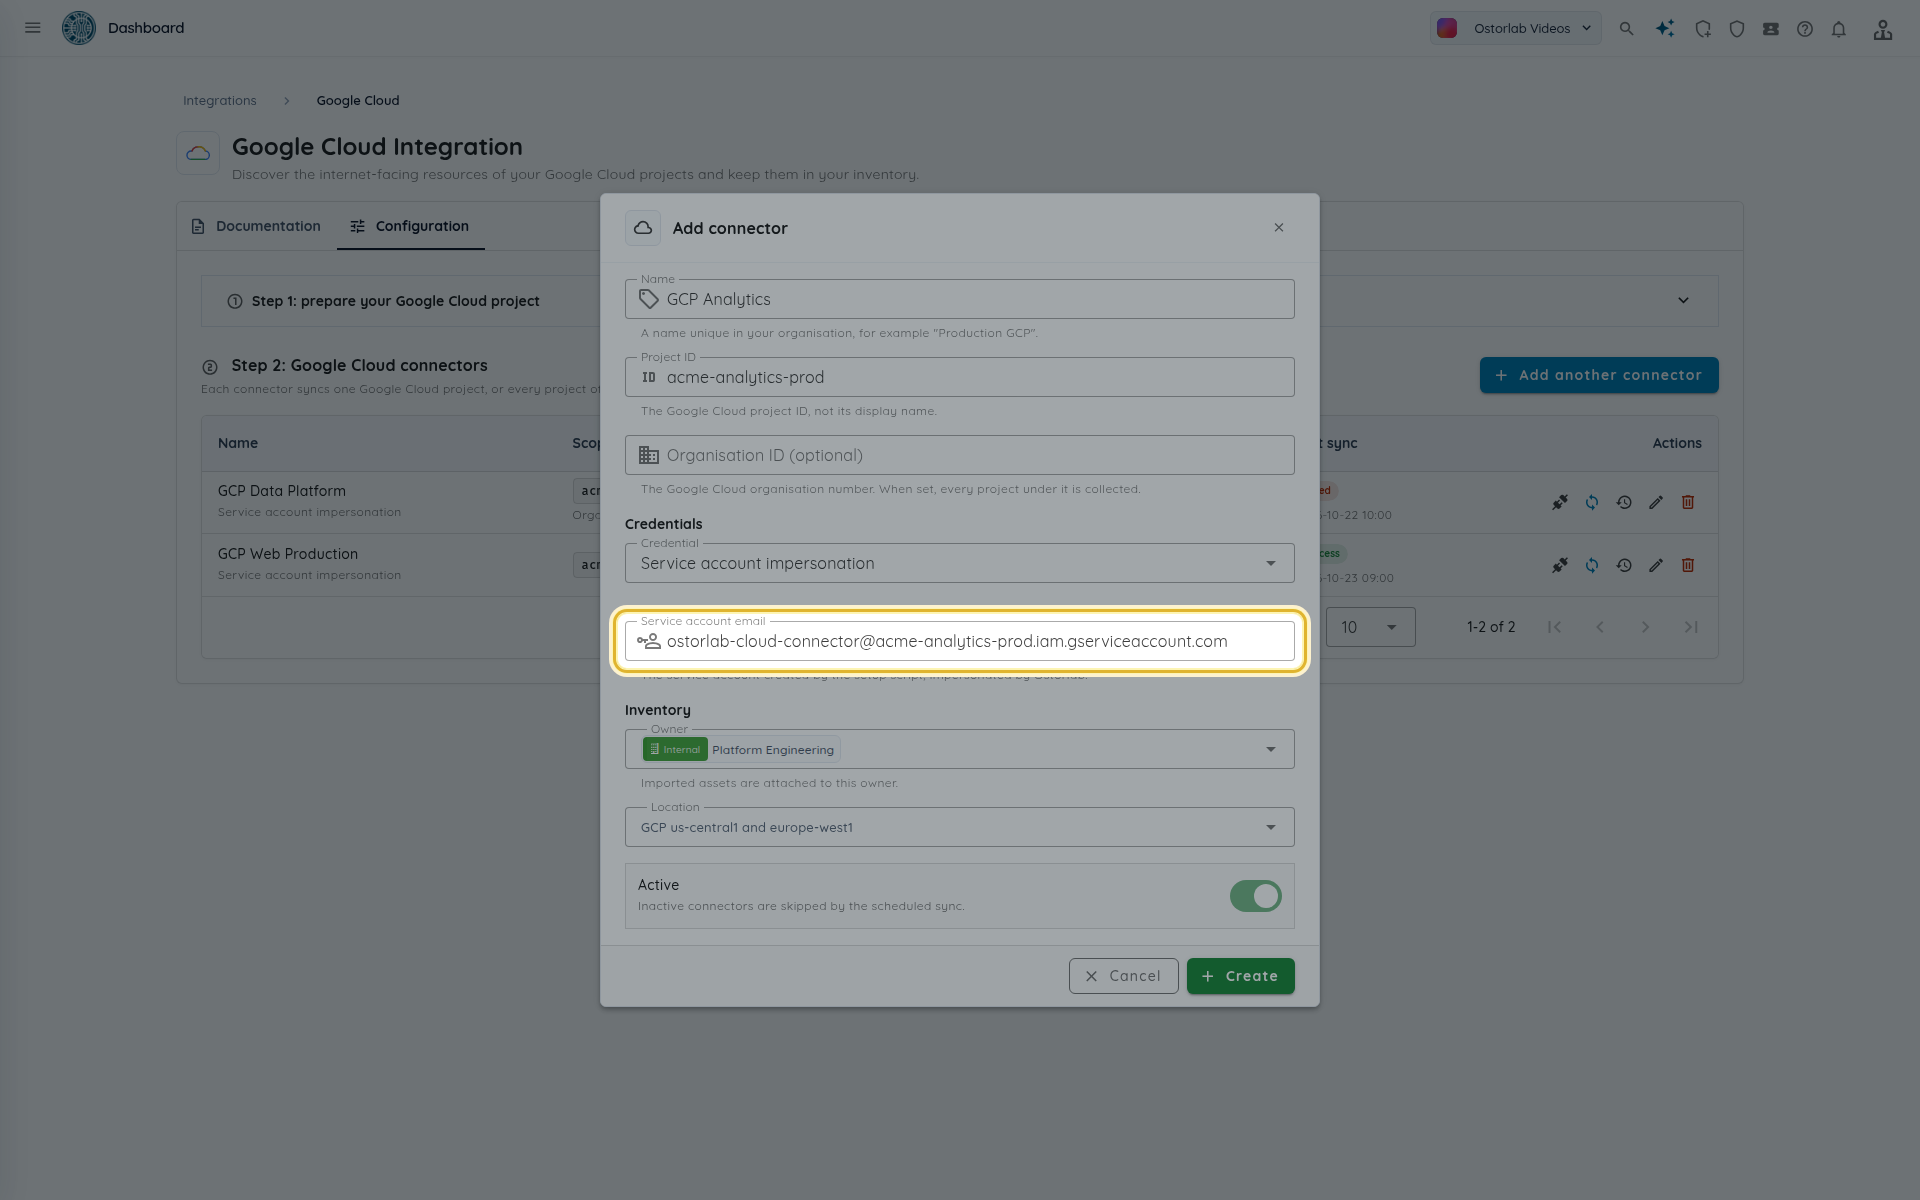Screen dimensions: 1920x1200
Task: Open the notifications bell
Action: pos(1839,29)
